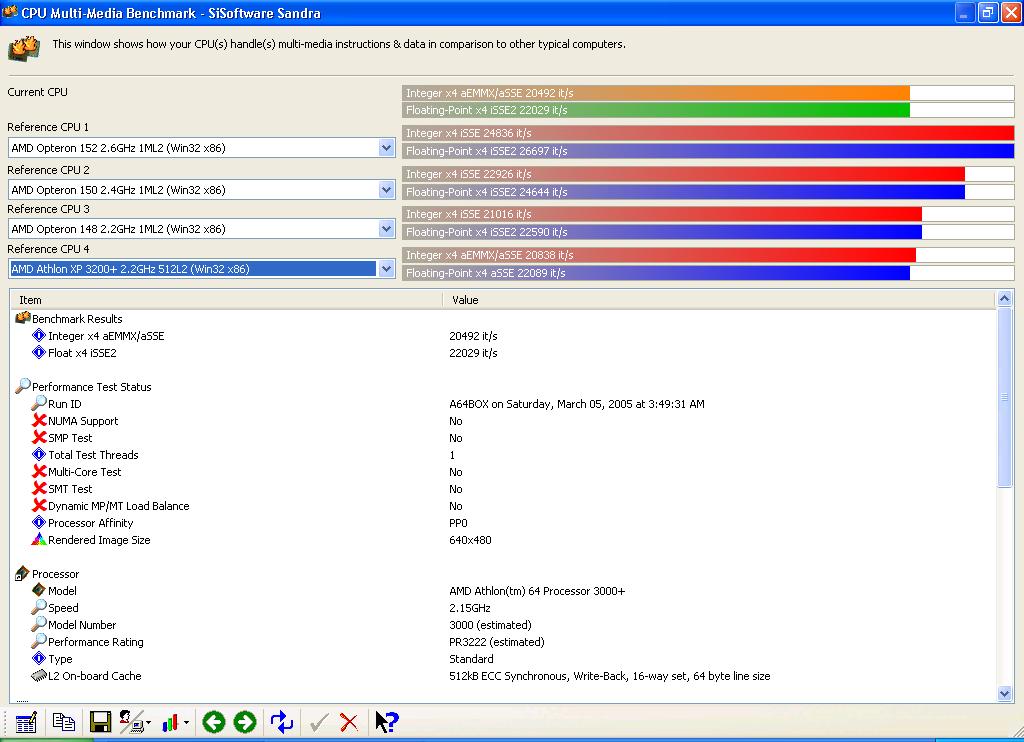Click the blue Floating-Point x4 iSSE2 26697 it/s bar
Viewport: 1024px width, 742px height.
pyautogui.click(x=708, y=151)
